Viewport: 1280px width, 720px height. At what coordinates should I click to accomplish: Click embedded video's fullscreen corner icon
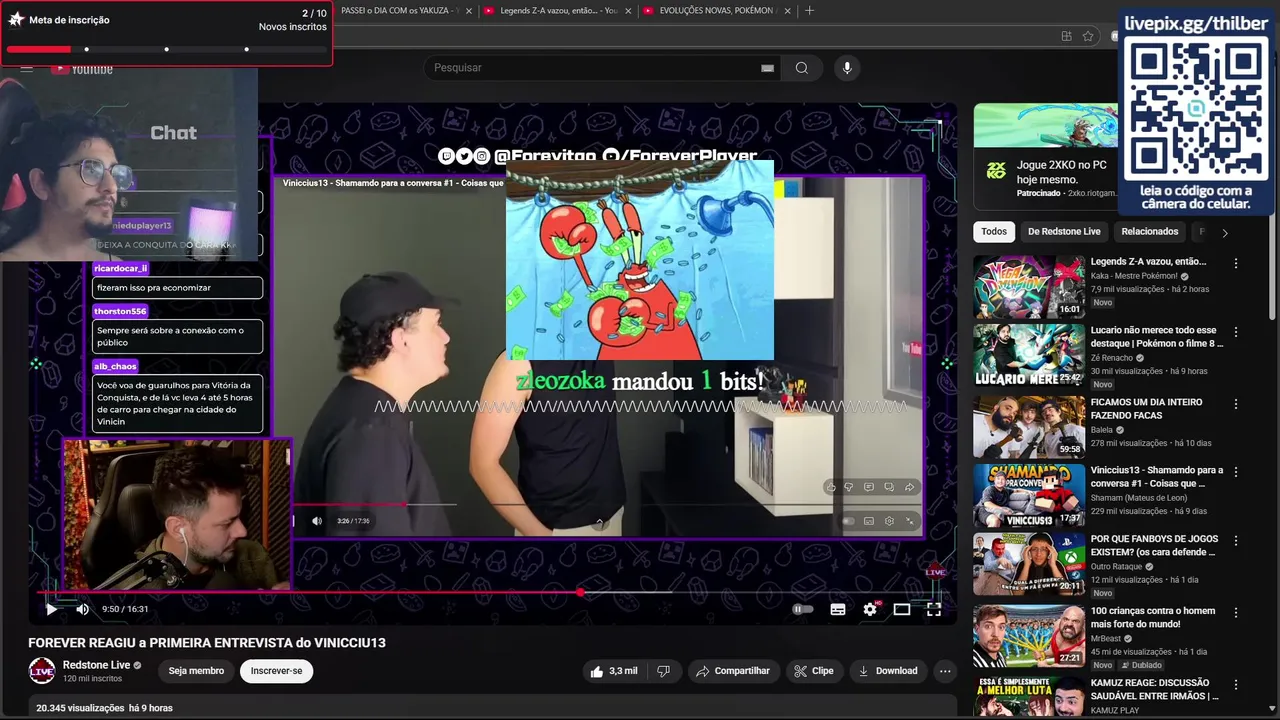(909, 521)
